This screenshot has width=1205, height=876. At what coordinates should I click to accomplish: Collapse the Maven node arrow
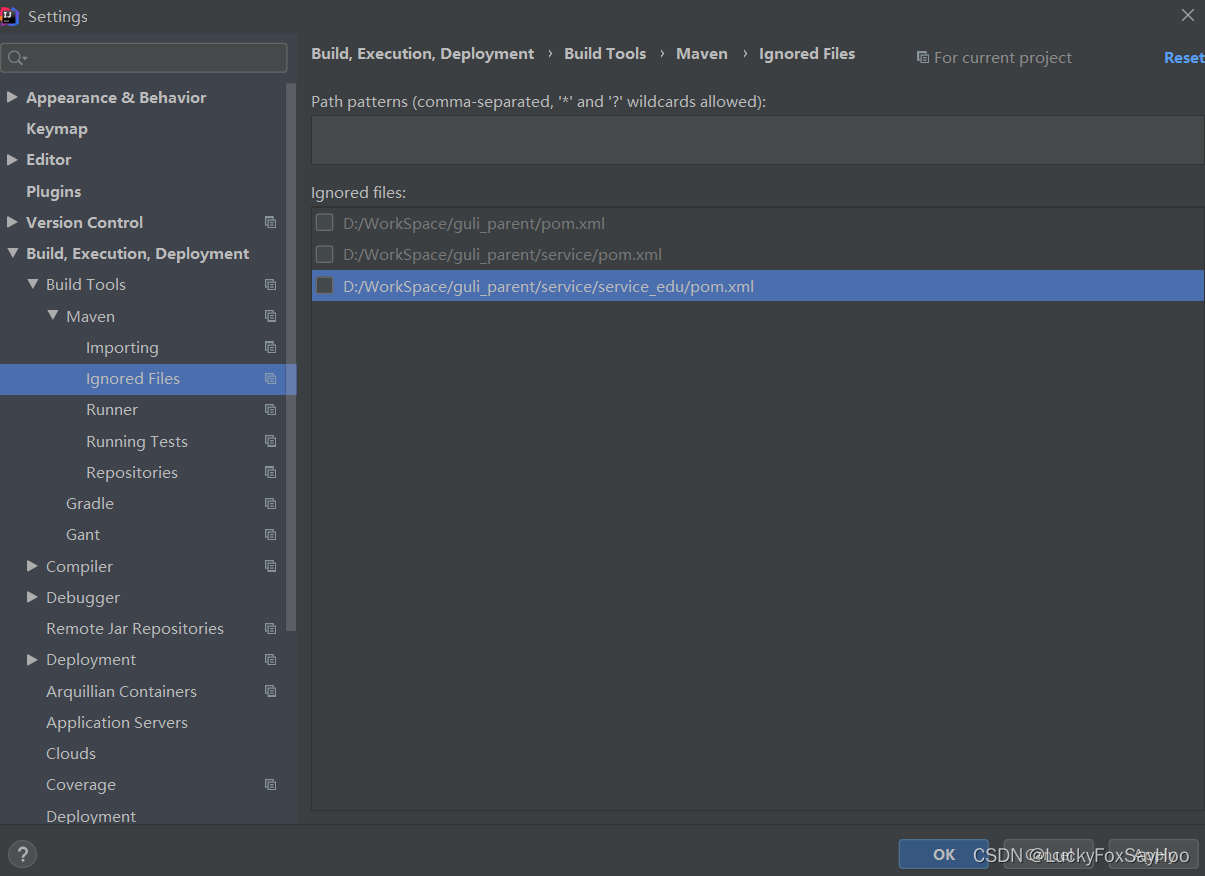53,316
